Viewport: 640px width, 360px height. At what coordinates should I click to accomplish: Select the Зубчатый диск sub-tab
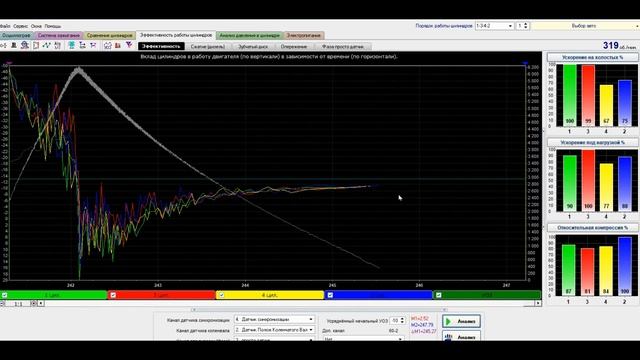tap(253, 47)
